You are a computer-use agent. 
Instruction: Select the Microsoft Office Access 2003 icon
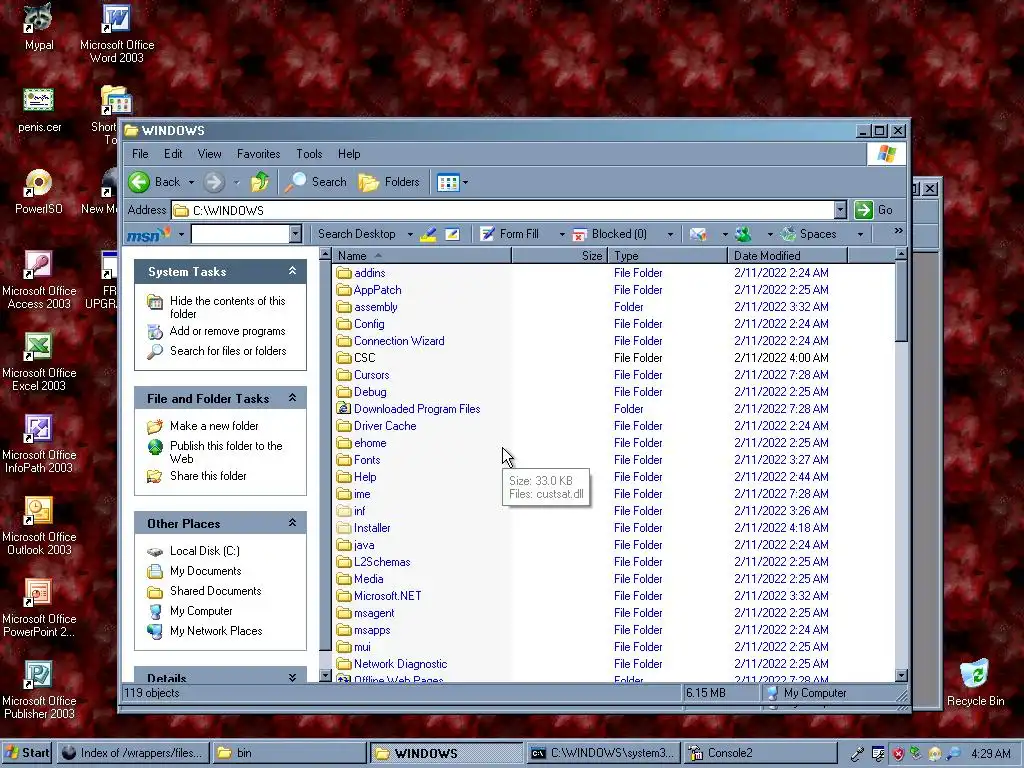[39, 280]
